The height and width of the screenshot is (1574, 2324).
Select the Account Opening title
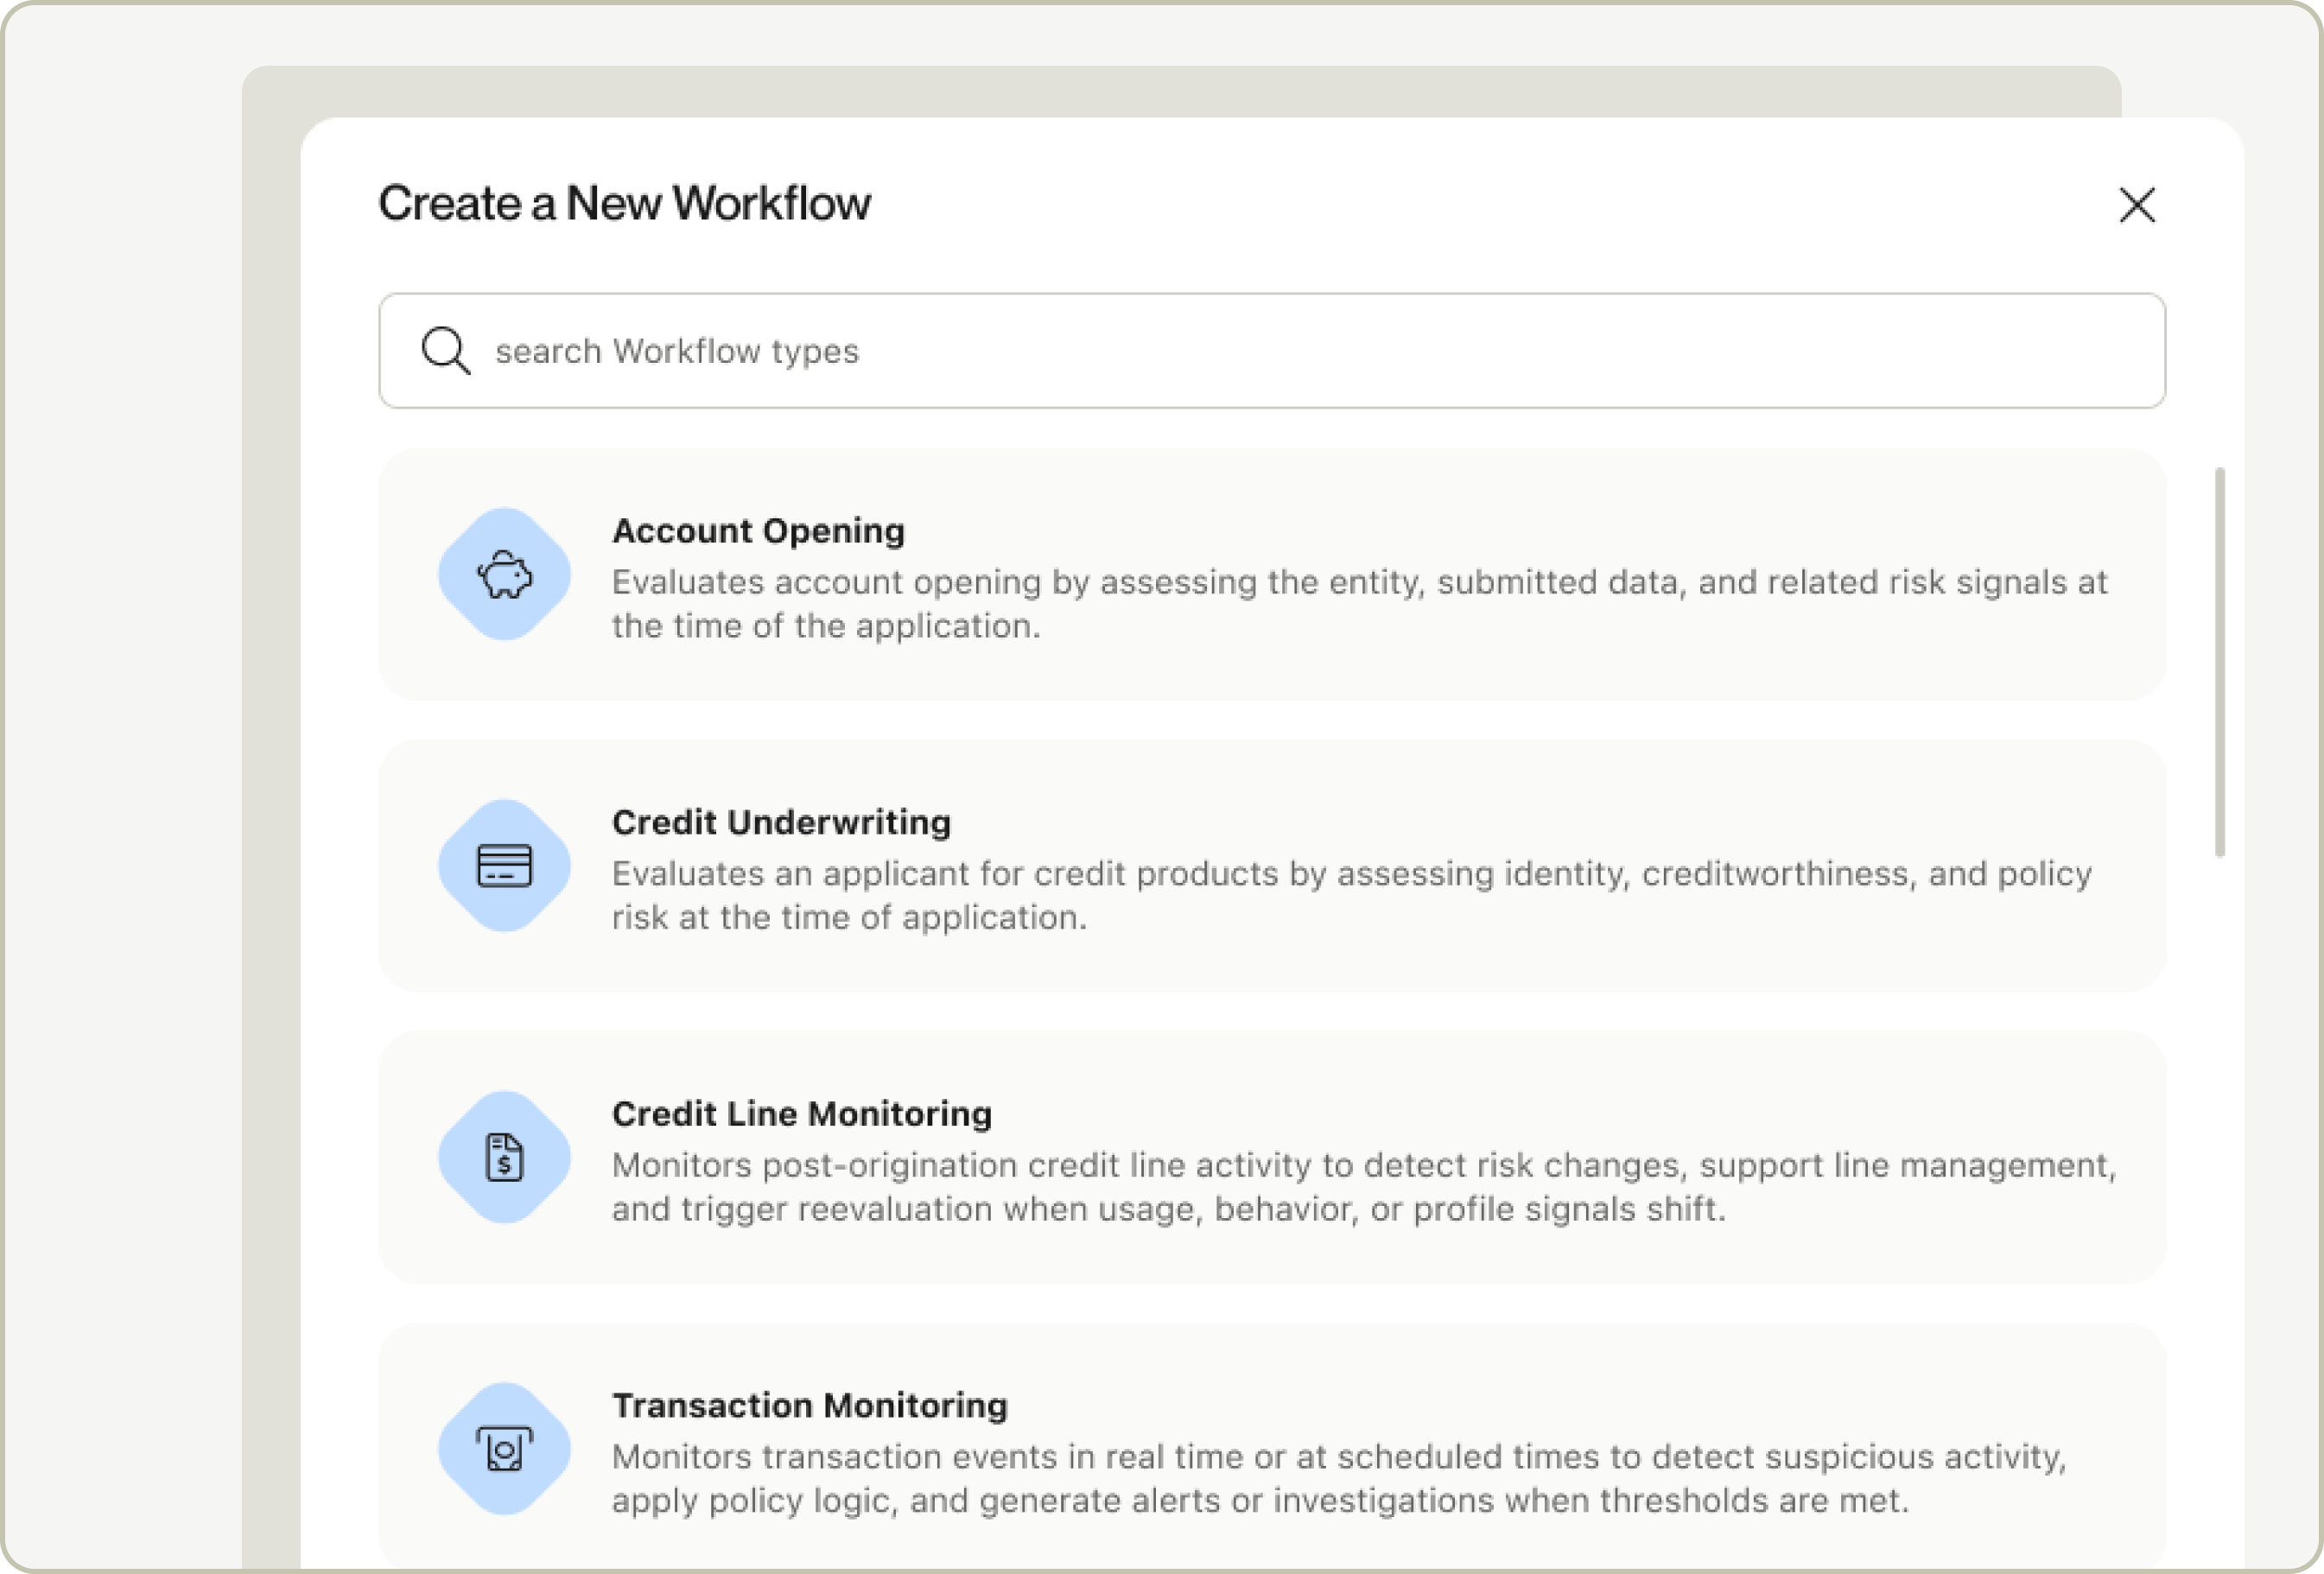(x=758, y=531)
